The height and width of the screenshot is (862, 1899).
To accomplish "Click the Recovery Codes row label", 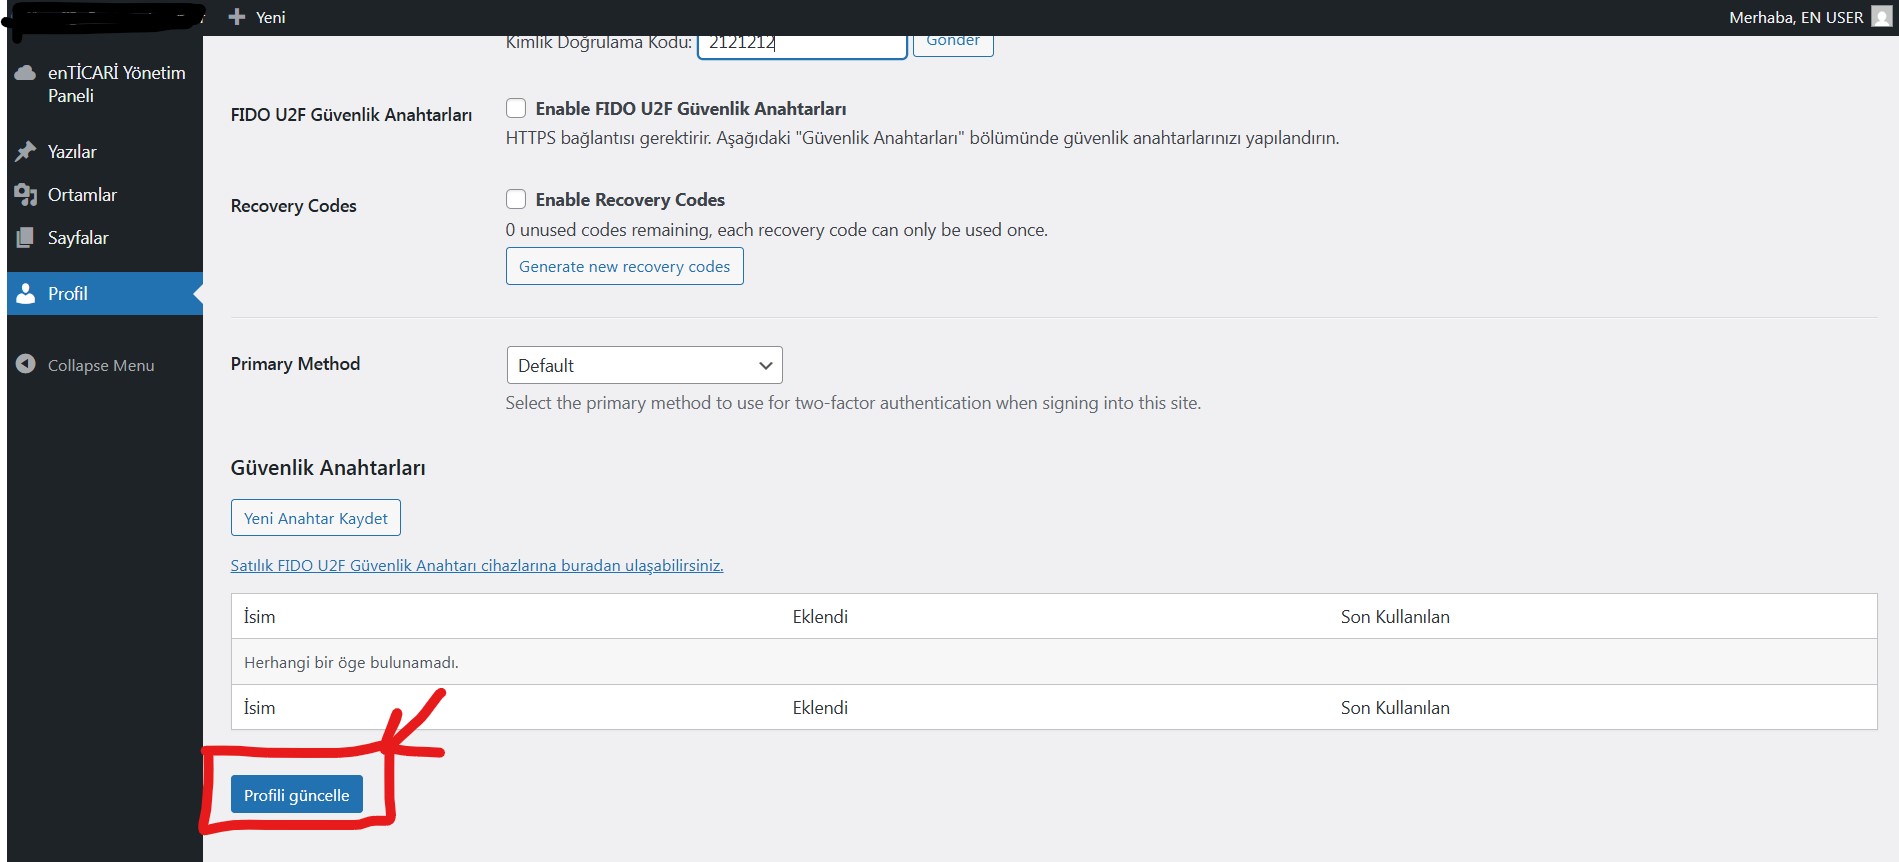I will pyautogui.click(x=293, y=206).
